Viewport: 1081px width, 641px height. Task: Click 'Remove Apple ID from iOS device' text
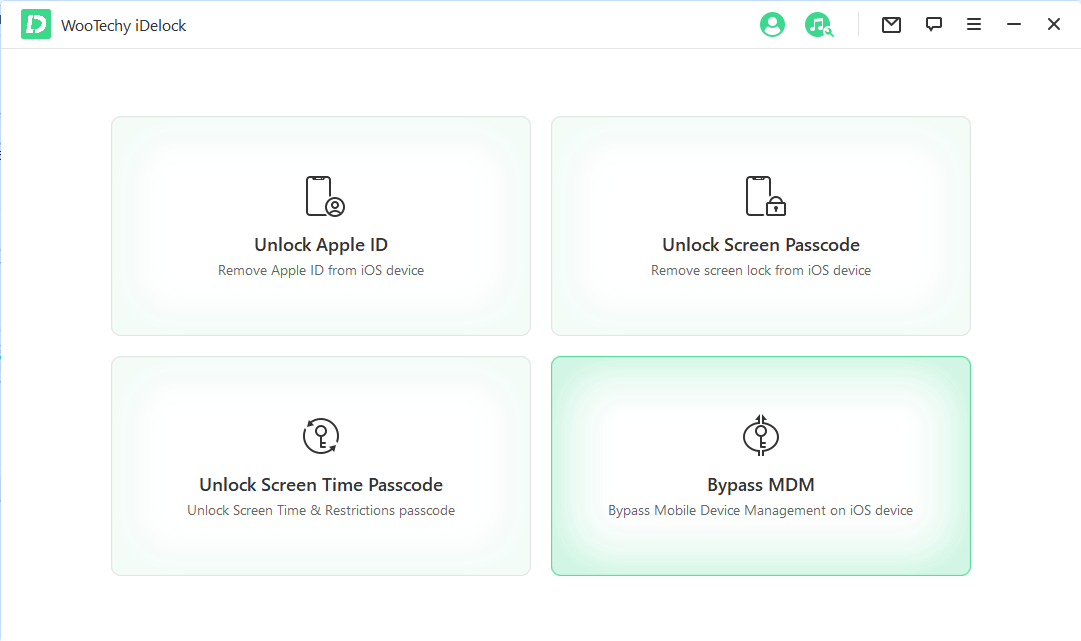coord(321,270)
